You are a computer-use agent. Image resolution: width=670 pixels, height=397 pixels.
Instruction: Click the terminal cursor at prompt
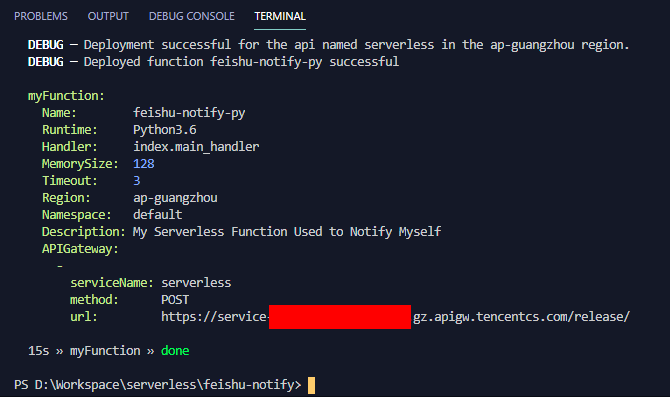(x=311, y=385)
